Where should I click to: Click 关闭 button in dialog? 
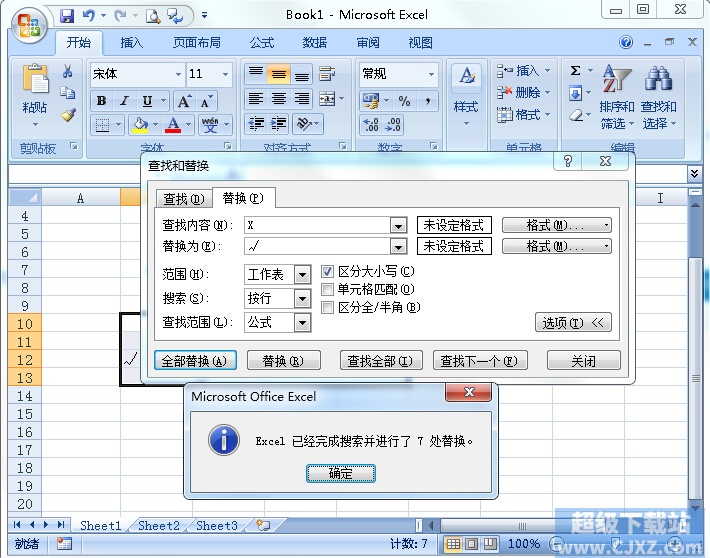coord(584,361)
